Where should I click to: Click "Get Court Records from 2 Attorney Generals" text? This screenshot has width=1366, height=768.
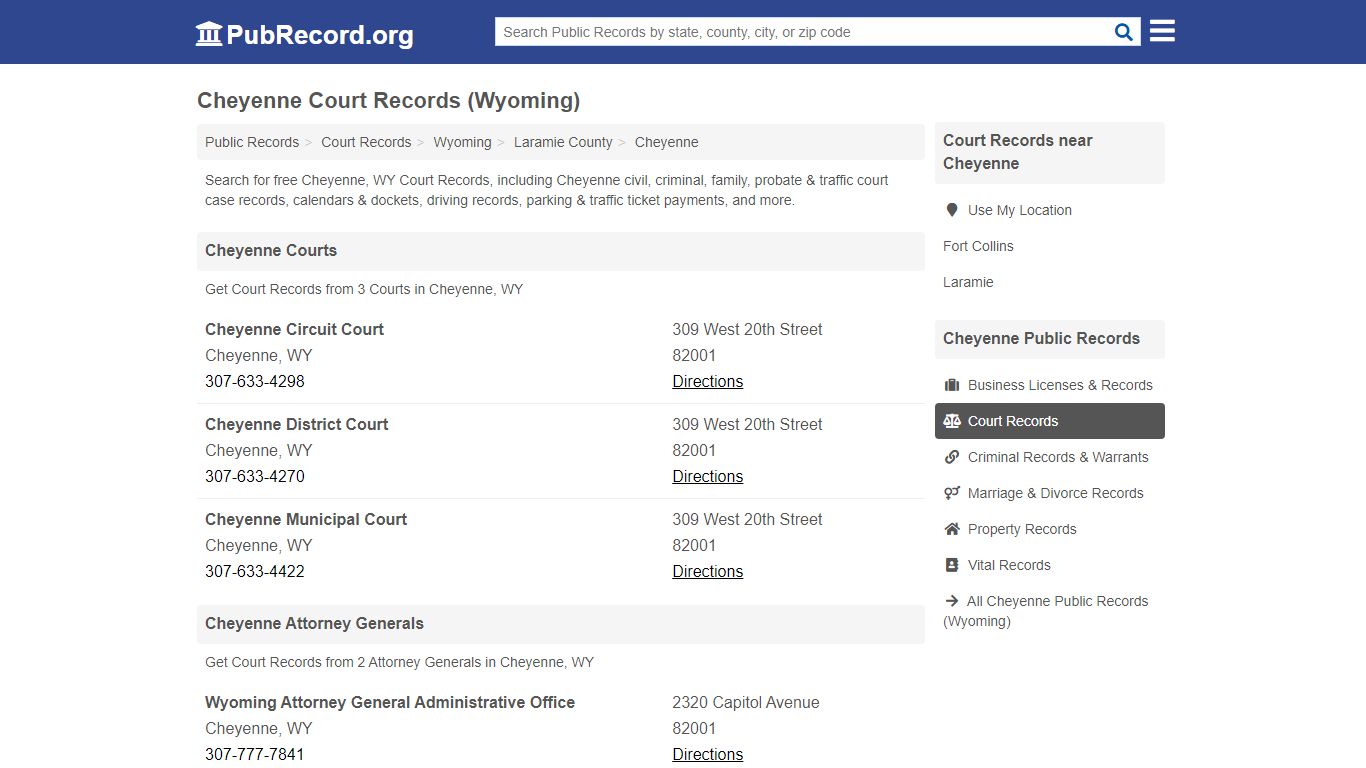pyautogui.click(x=399, y=662)
